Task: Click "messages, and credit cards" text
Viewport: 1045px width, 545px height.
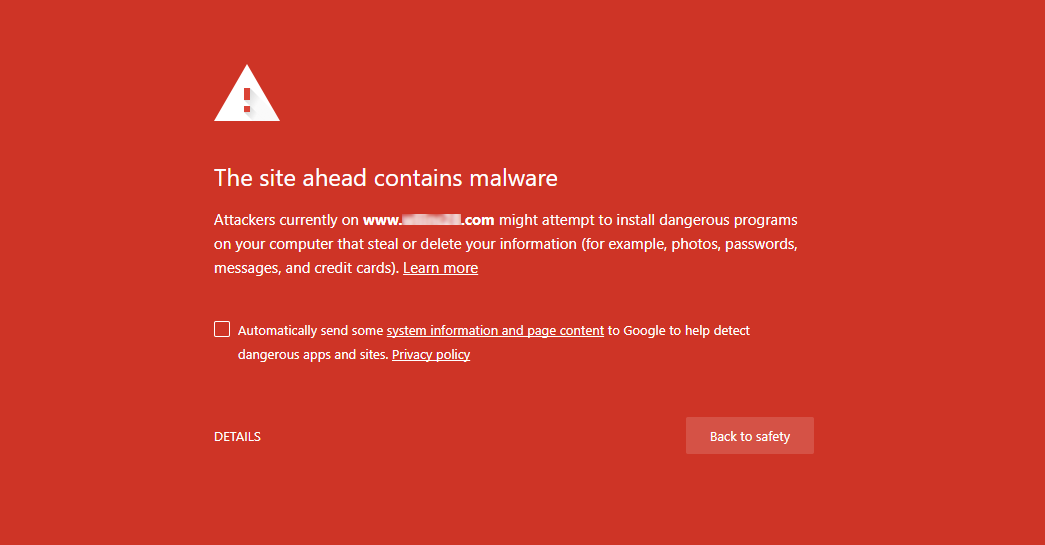Action: 305,268
